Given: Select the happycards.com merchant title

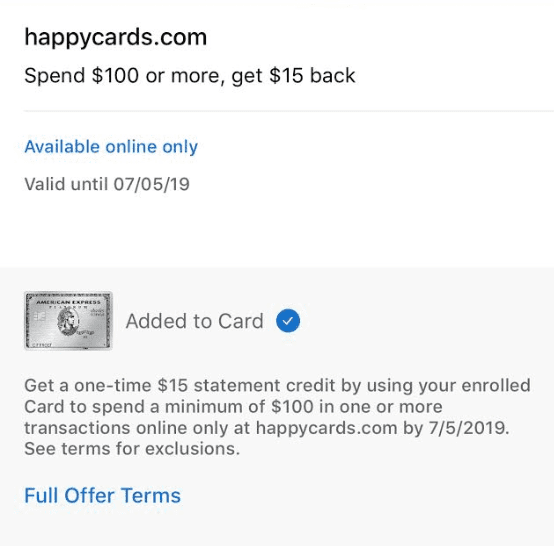Looking at the screenshot, I should coord(116,37).
